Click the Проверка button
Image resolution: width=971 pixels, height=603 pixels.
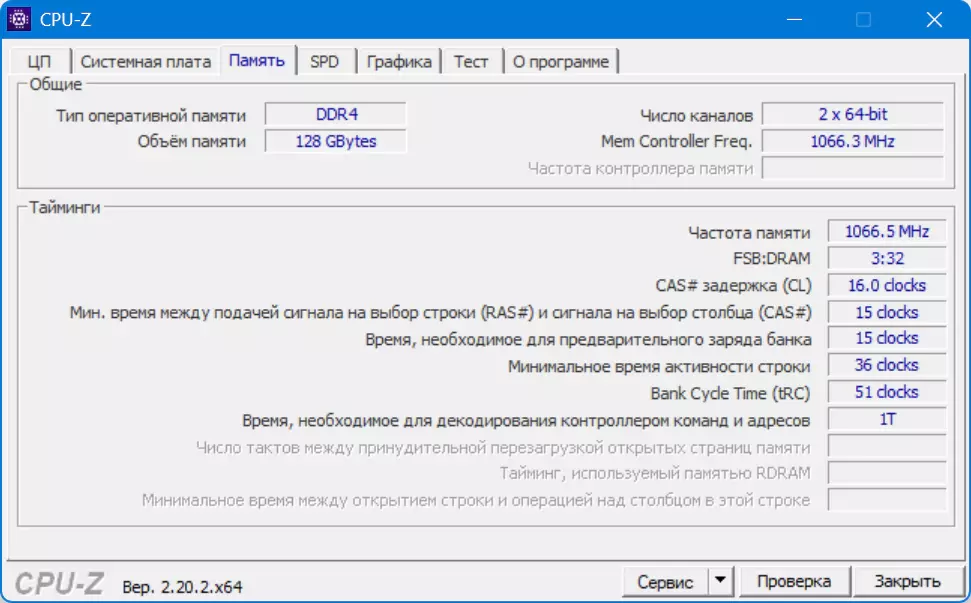point(794,581)
